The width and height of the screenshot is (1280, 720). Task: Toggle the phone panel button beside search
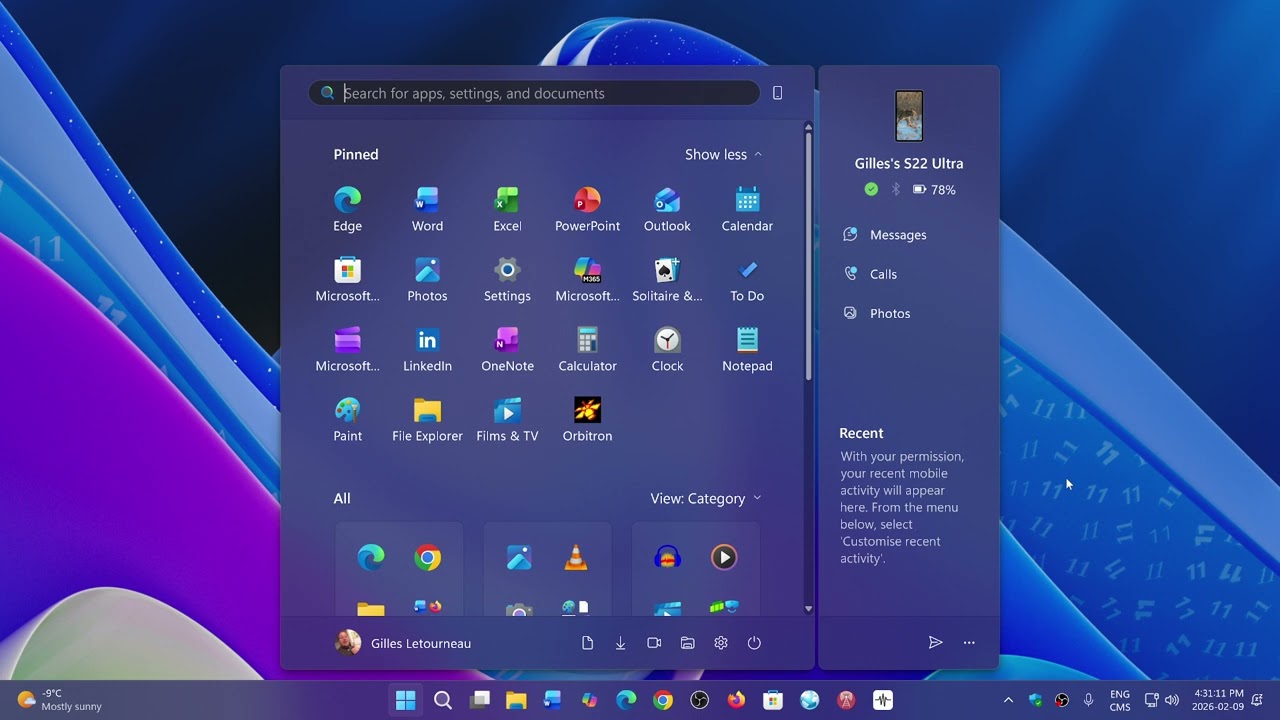pos(777,93)
